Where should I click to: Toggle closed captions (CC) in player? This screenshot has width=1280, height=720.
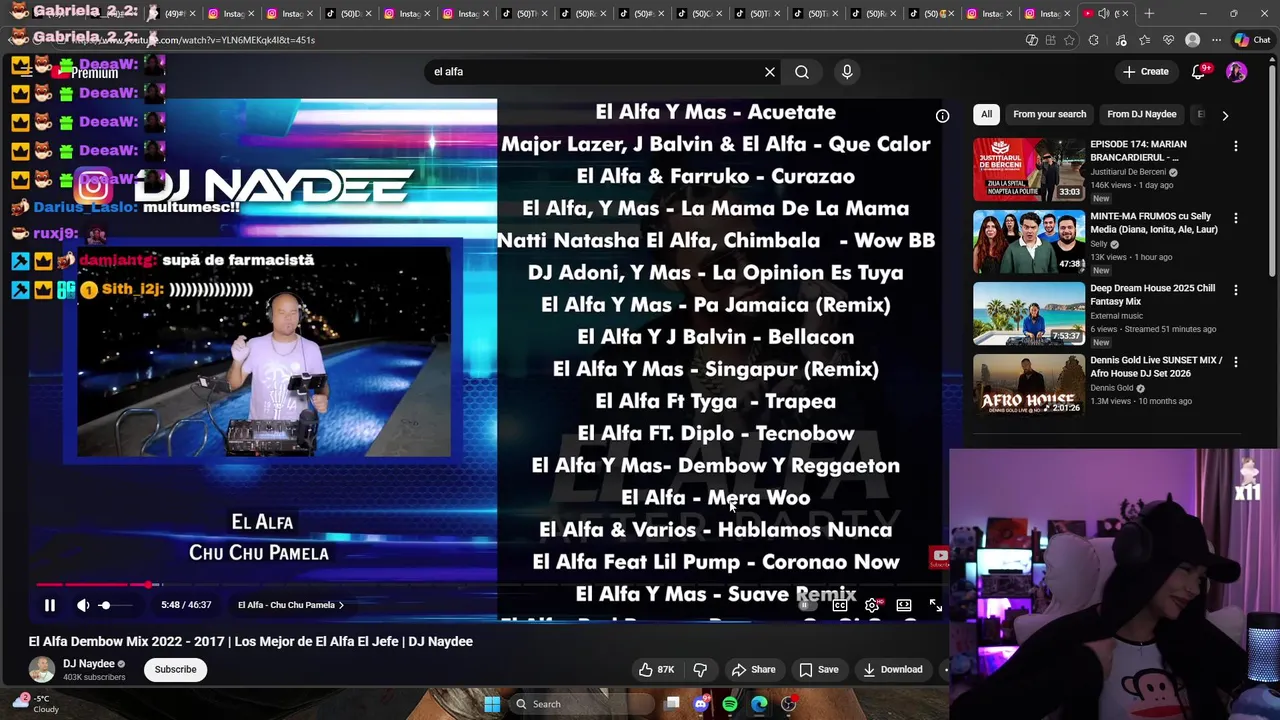[x=840, y=605]
